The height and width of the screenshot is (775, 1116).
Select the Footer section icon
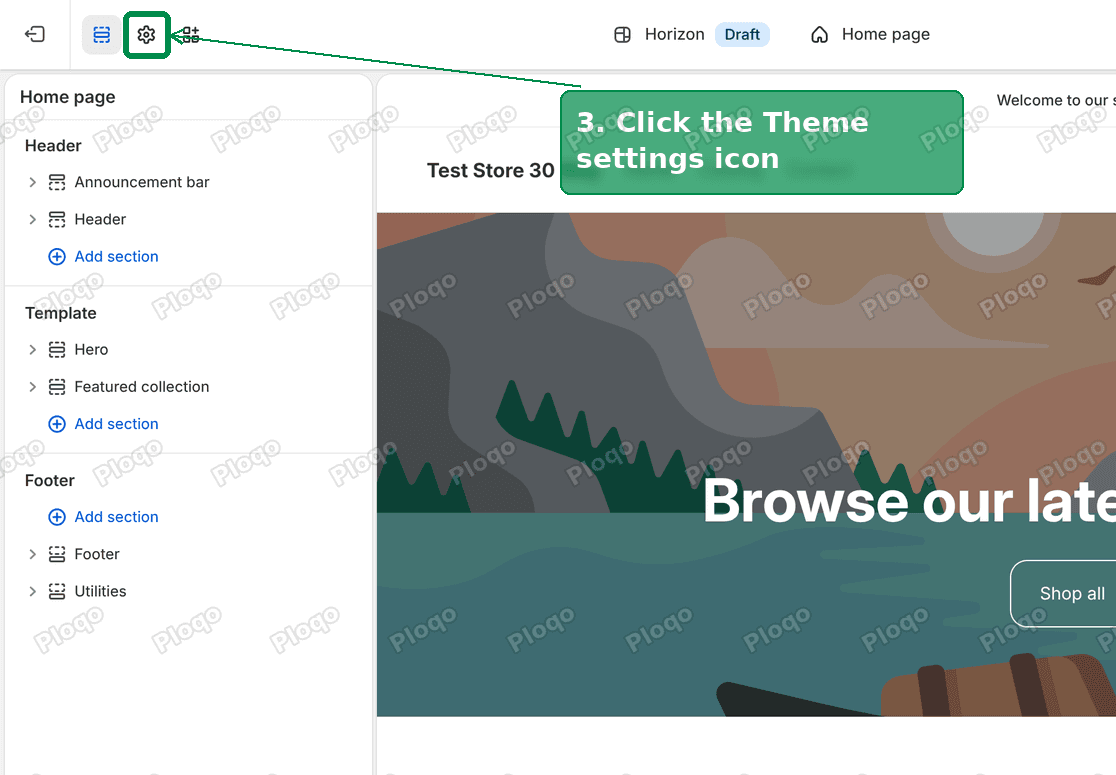pyautogui.click(x=57, y=554)
